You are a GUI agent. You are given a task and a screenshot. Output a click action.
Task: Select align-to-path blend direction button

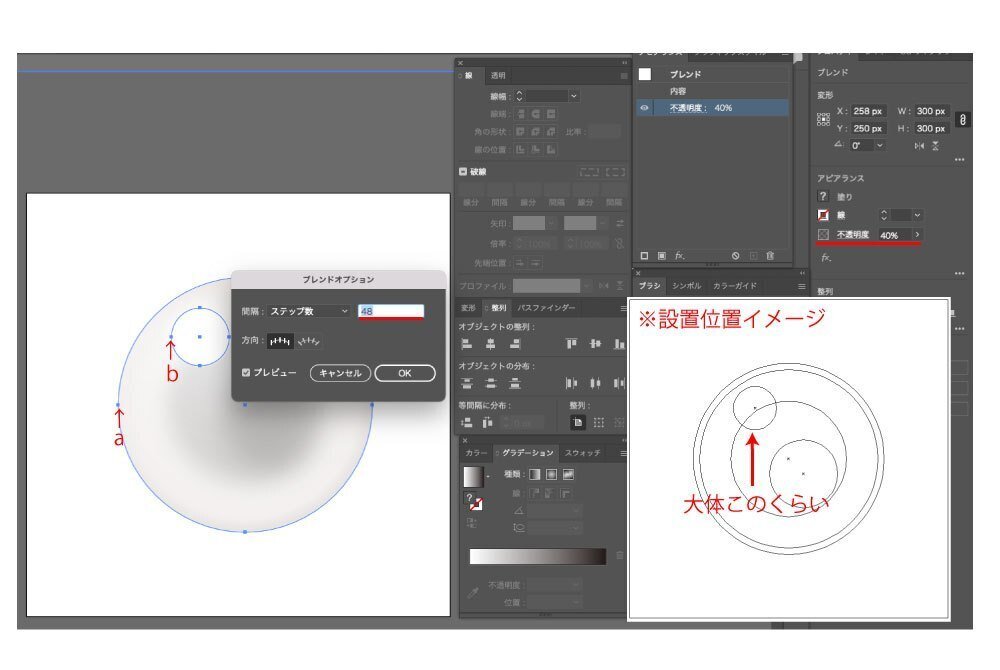pyautogui.click(x=309, y=341)
